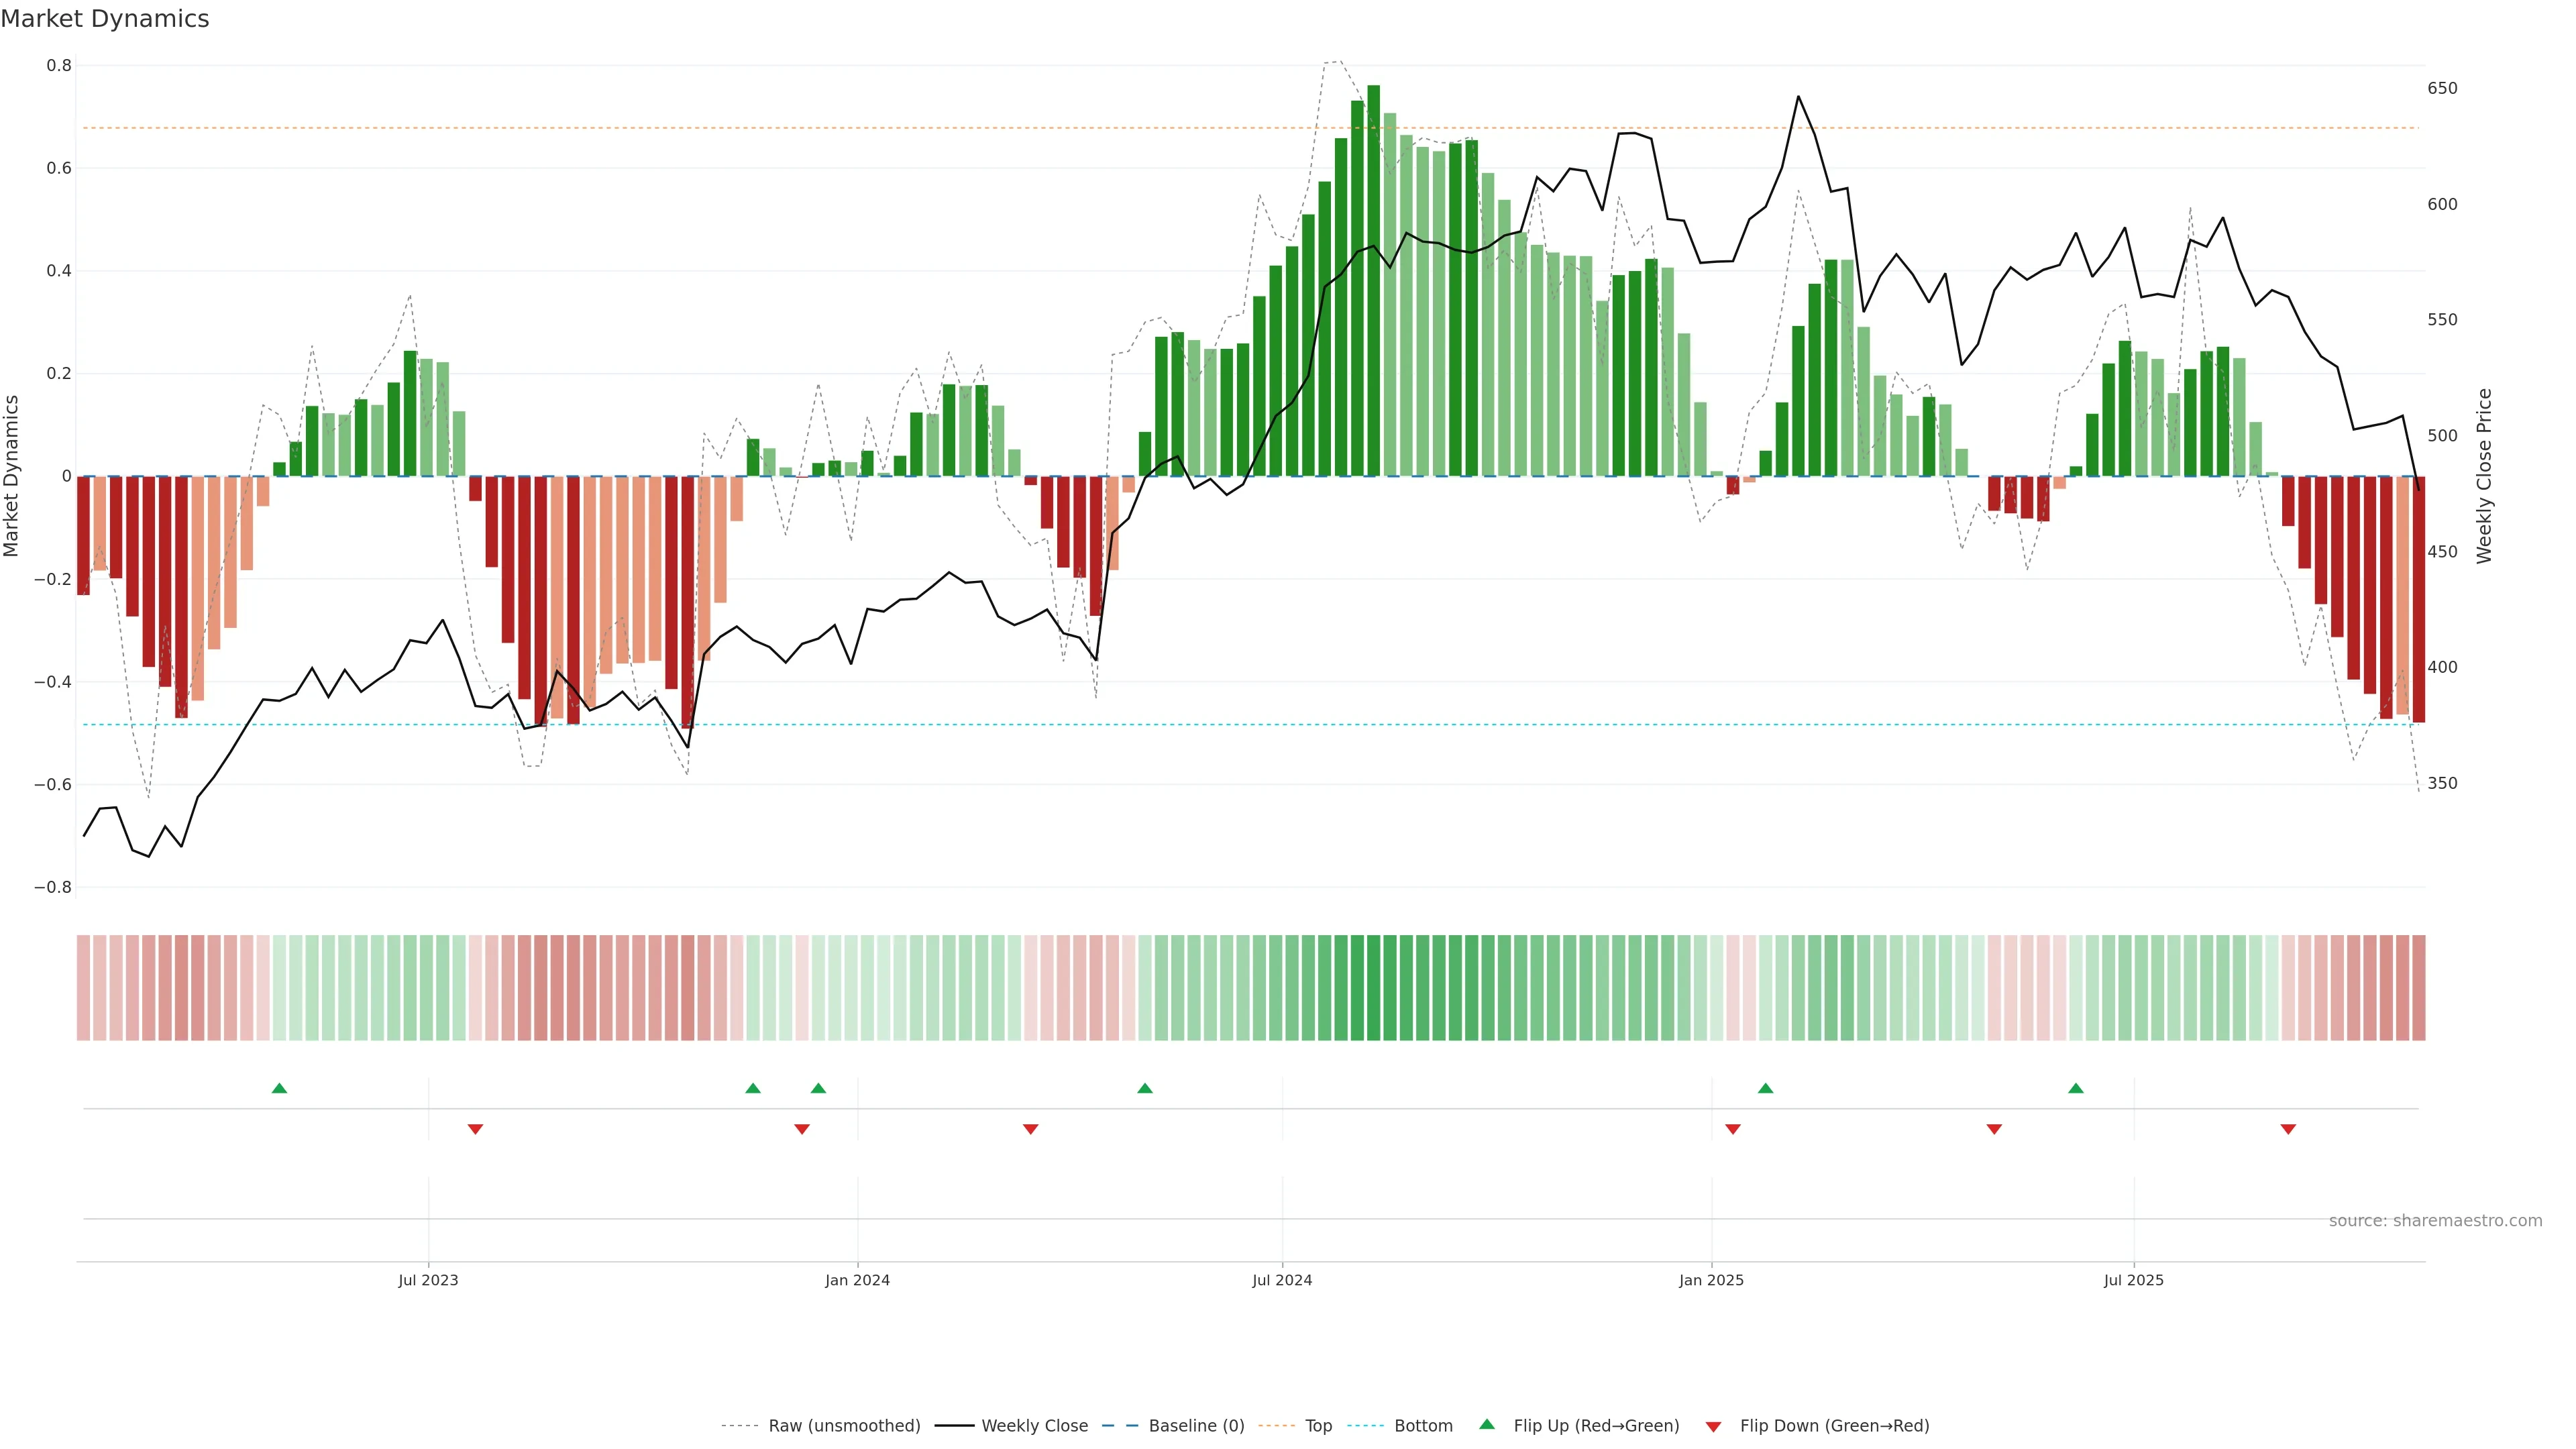Toggle the Baseline (0) legend entry
This screenshot has width=2576, height=1449.
(x=1196, y=1426)
